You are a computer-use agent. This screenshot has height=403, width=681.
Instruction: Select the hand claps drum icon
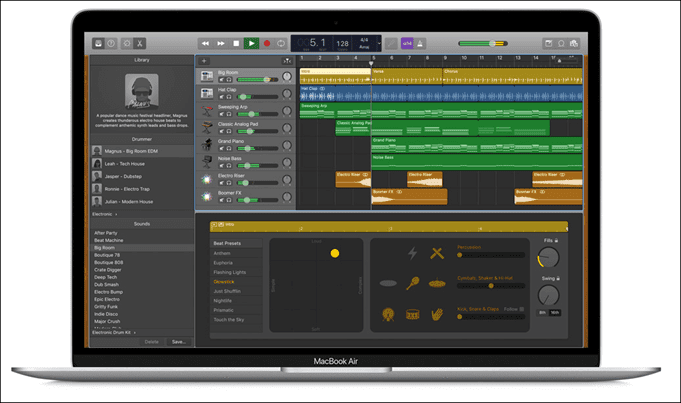tap(437, 313)
